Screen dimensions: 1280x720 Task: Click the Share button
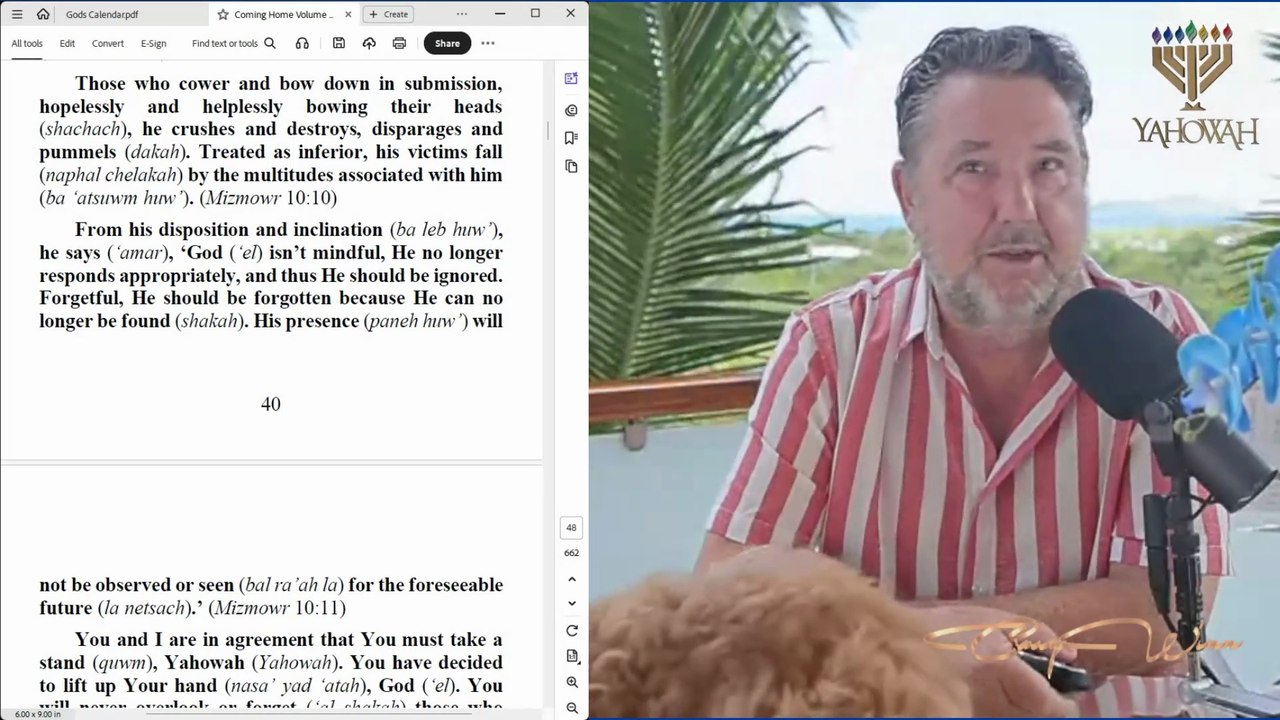coord(447,43)
